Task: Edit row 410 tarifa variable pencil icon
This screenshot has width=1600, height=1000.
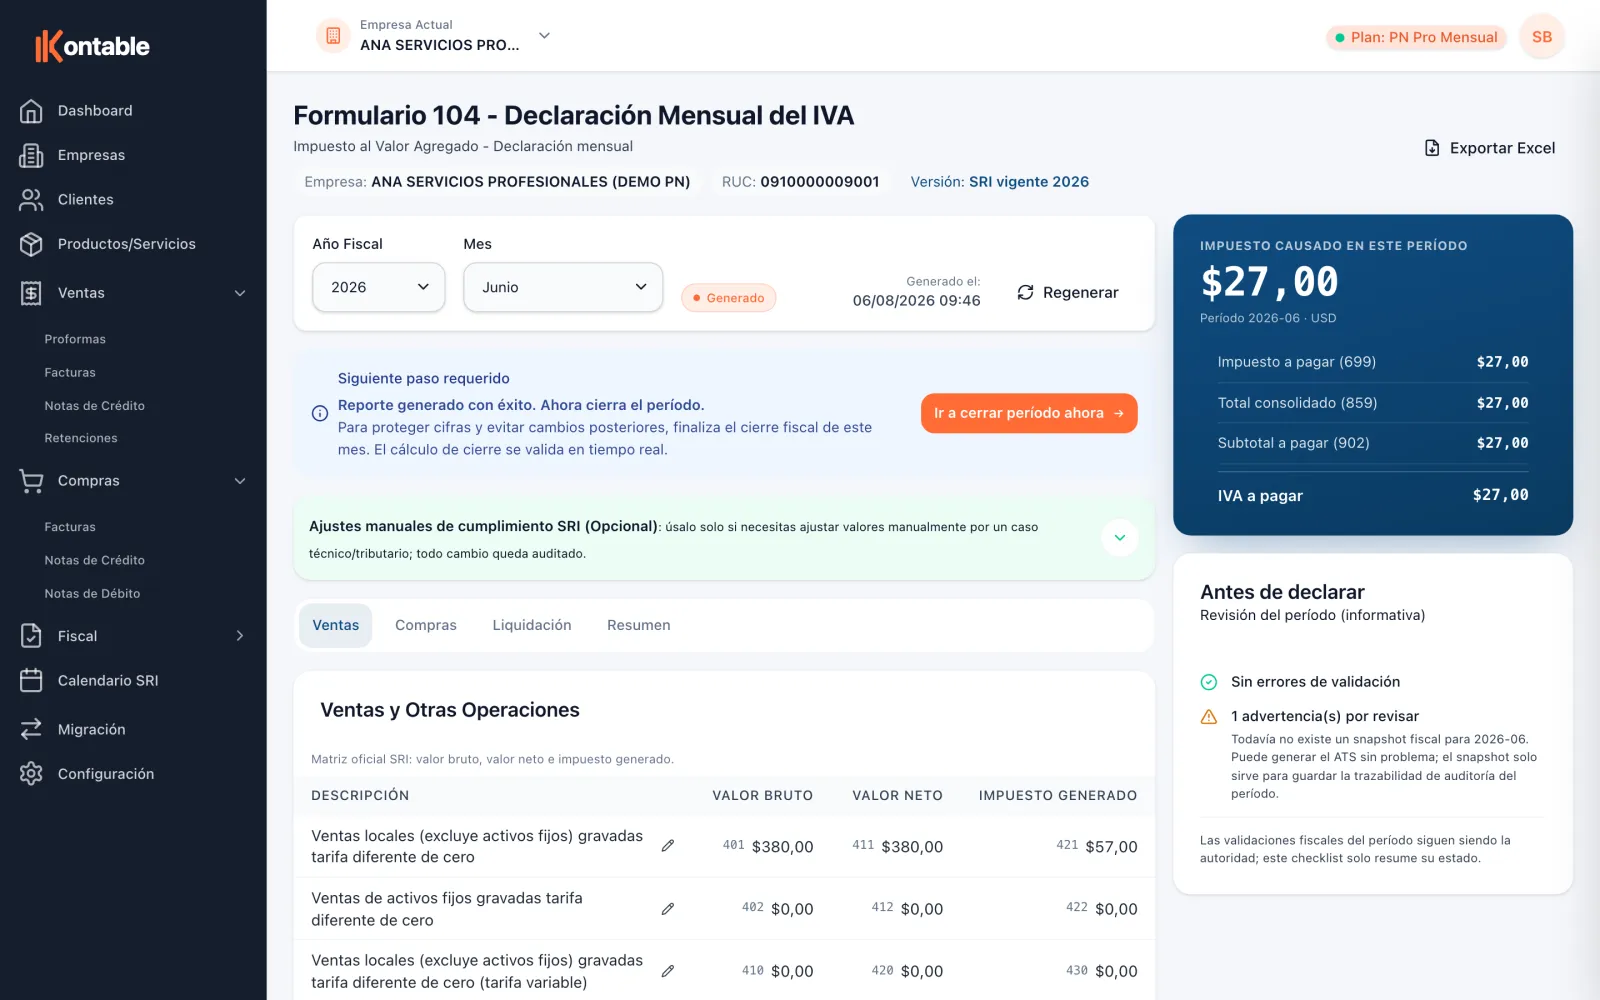Action: (668, 971)
